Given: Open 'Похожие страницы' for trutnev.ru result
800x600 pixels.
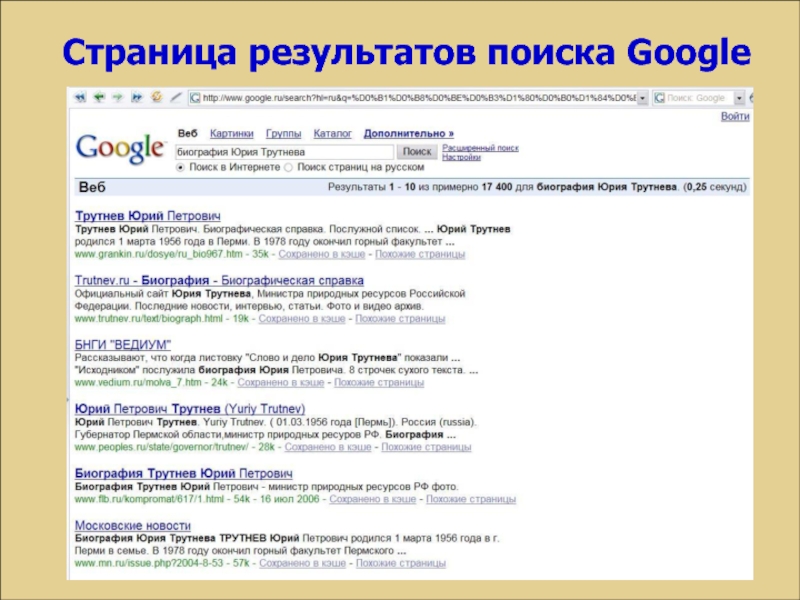Looking at the screenshot, I should point(400,319).
